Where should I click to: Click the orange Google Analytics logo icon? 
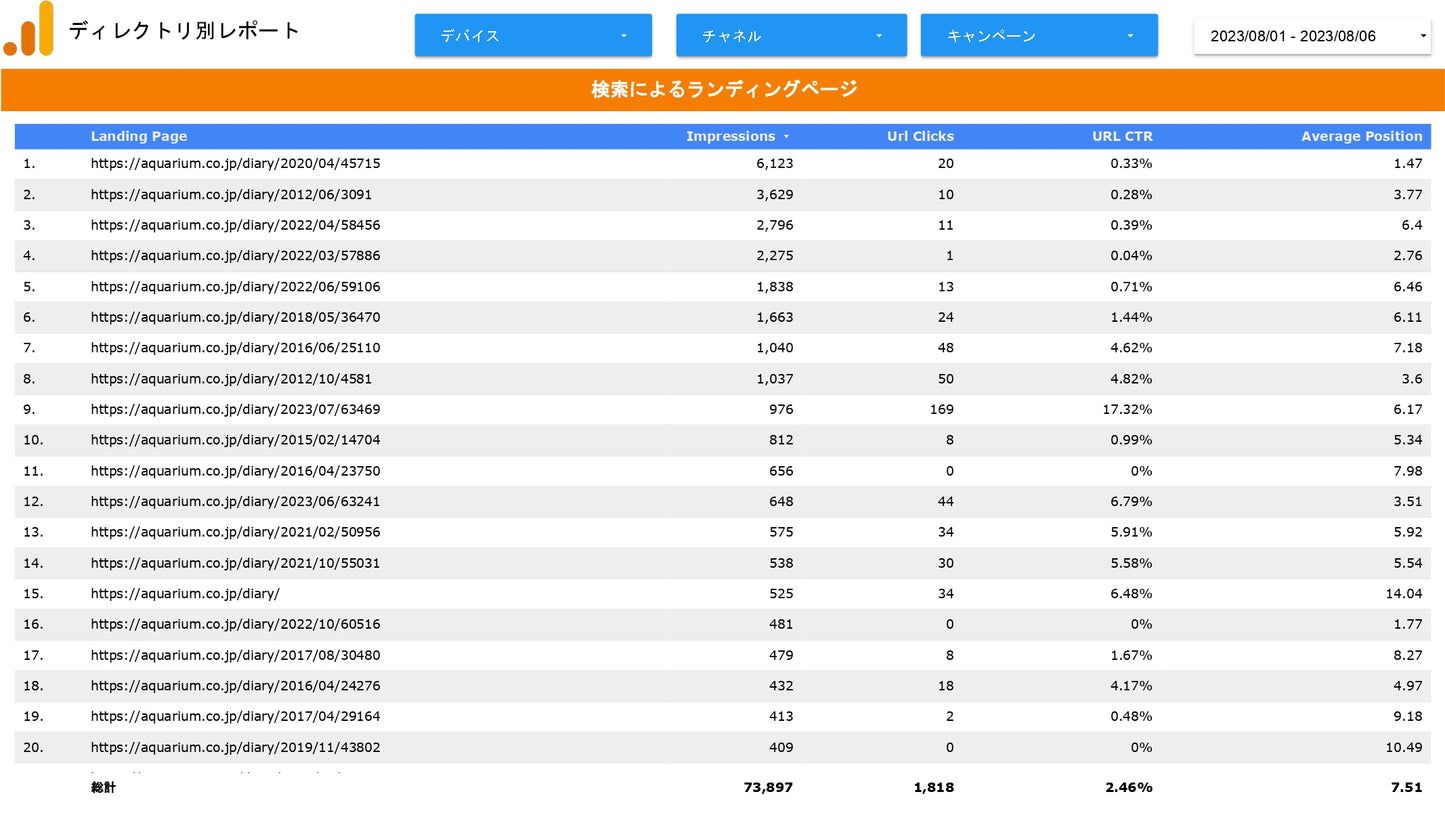click(x=28, y=28)
